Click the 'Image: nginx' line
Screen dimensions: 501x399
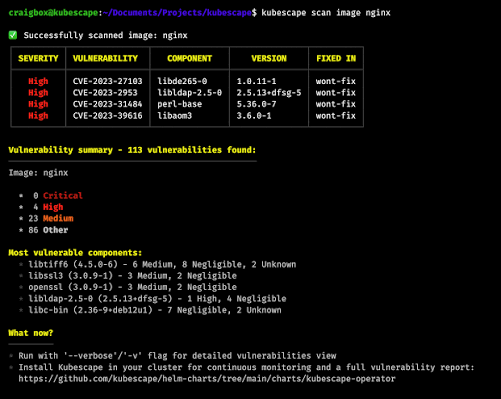38,173
